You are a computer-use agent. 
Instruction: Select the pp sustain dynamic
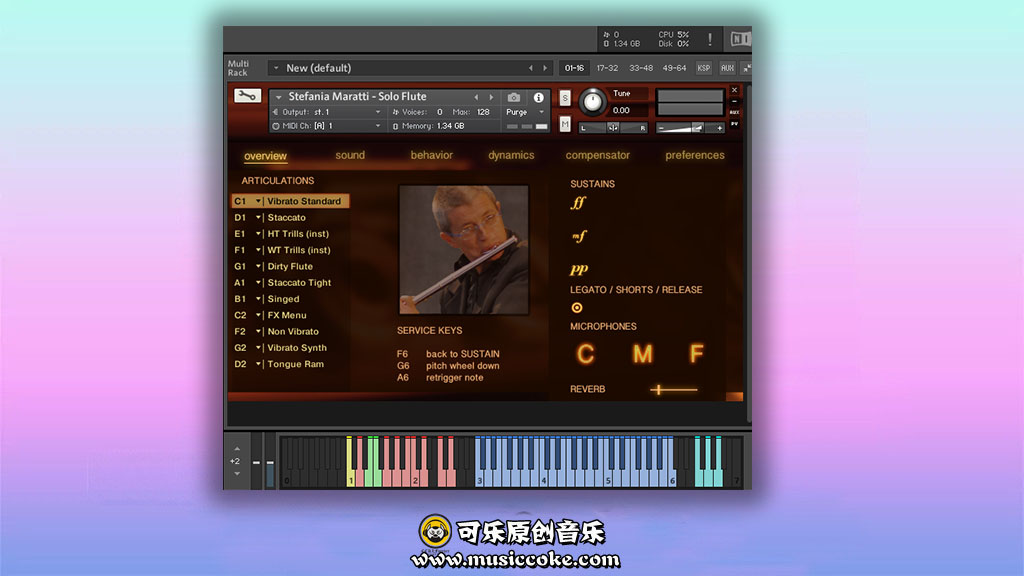tap(579, 269)
